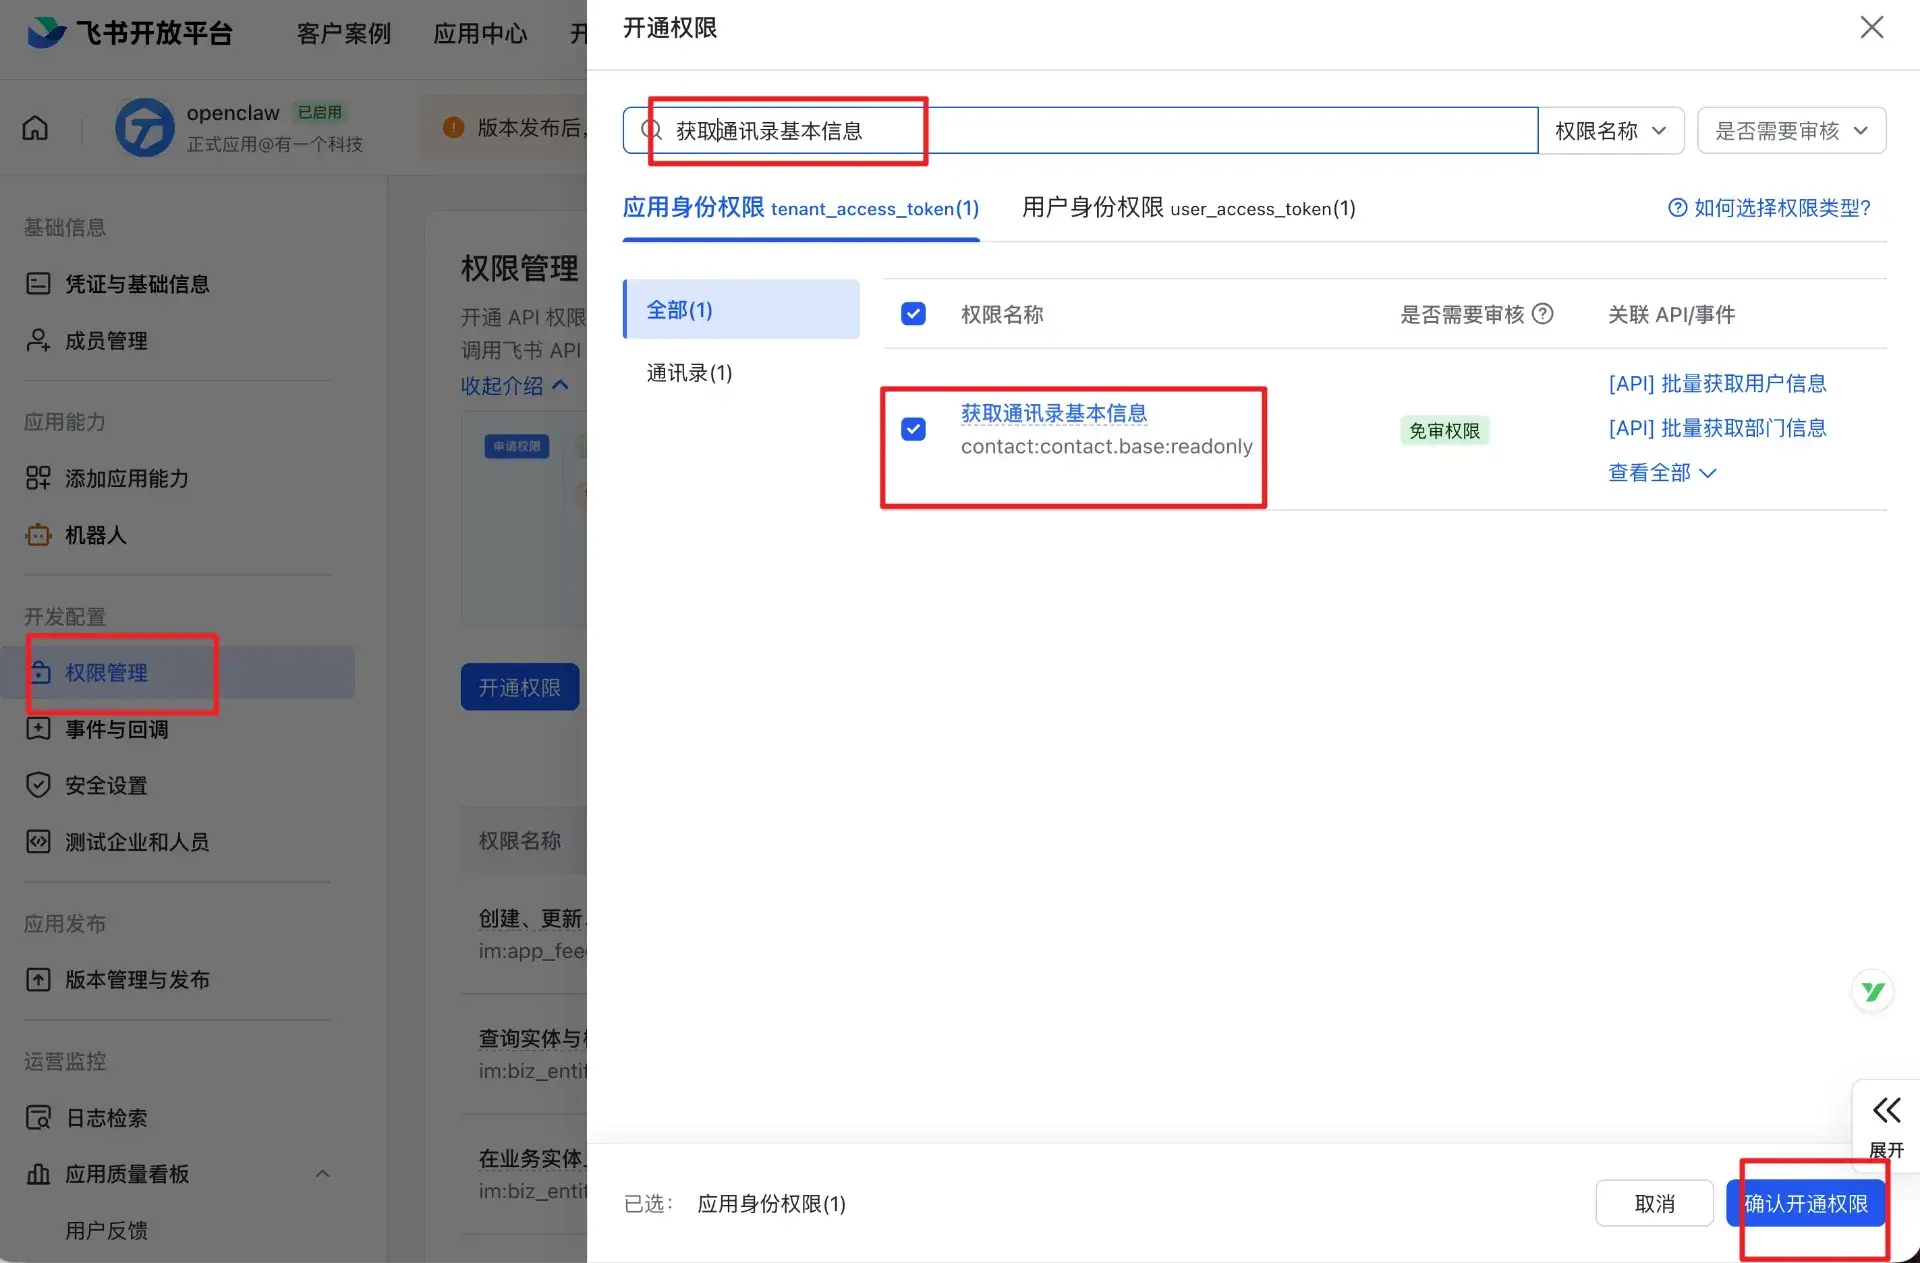The width and height of the screenshot is (1920, 1263).
Task: Select the 通讯录(1) category filter
Action: click(x=689, y=373)
